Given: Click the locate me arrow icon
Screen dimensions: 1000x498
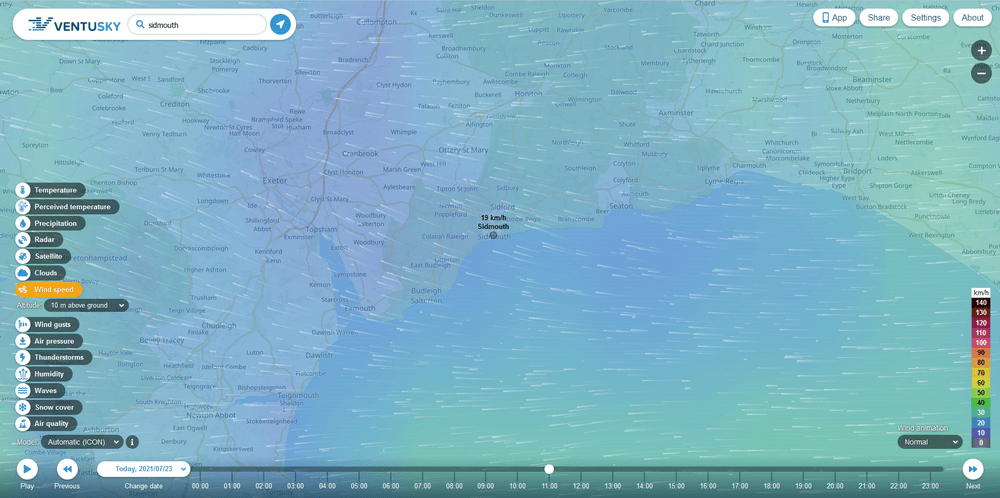Looking at the screenshot, I should [281, 24].
